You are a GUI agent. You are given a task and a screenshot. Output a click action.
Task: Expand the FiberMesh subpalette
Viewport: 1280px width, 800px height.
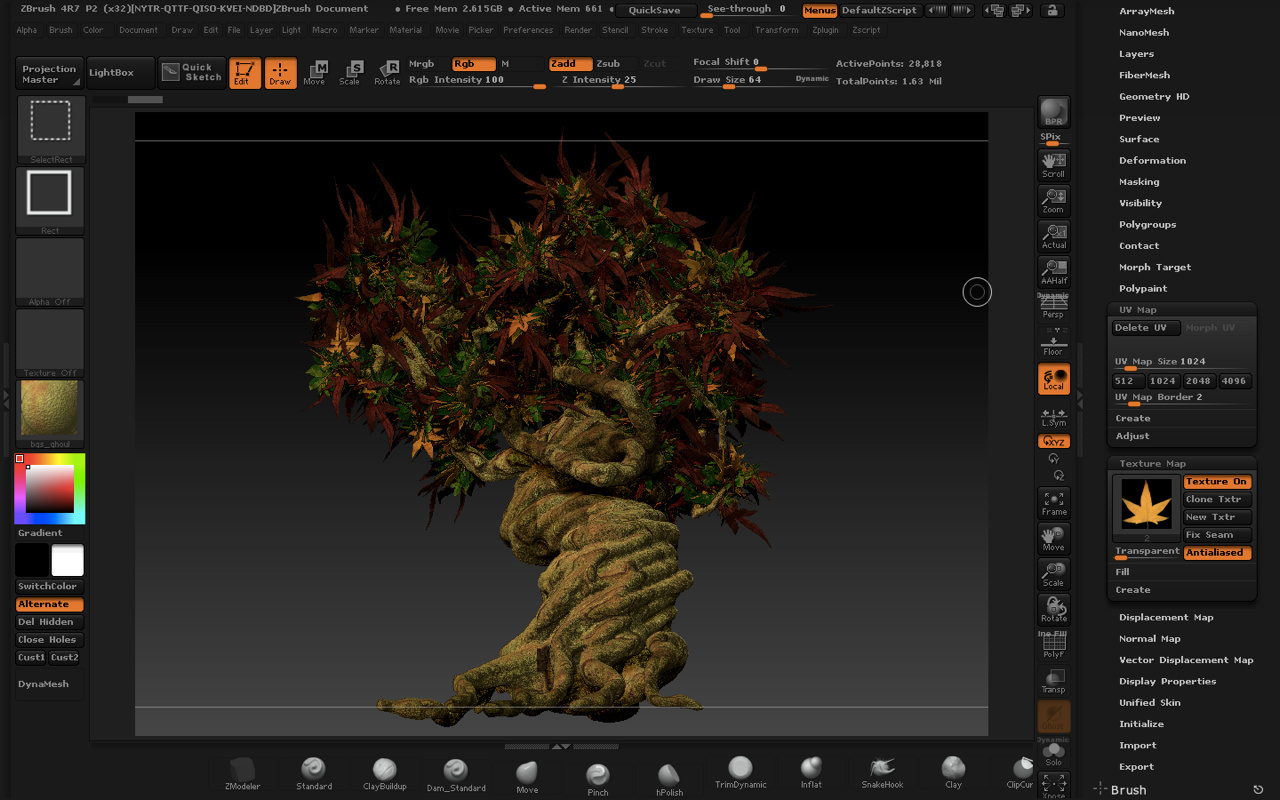(x=1144, y=75)
